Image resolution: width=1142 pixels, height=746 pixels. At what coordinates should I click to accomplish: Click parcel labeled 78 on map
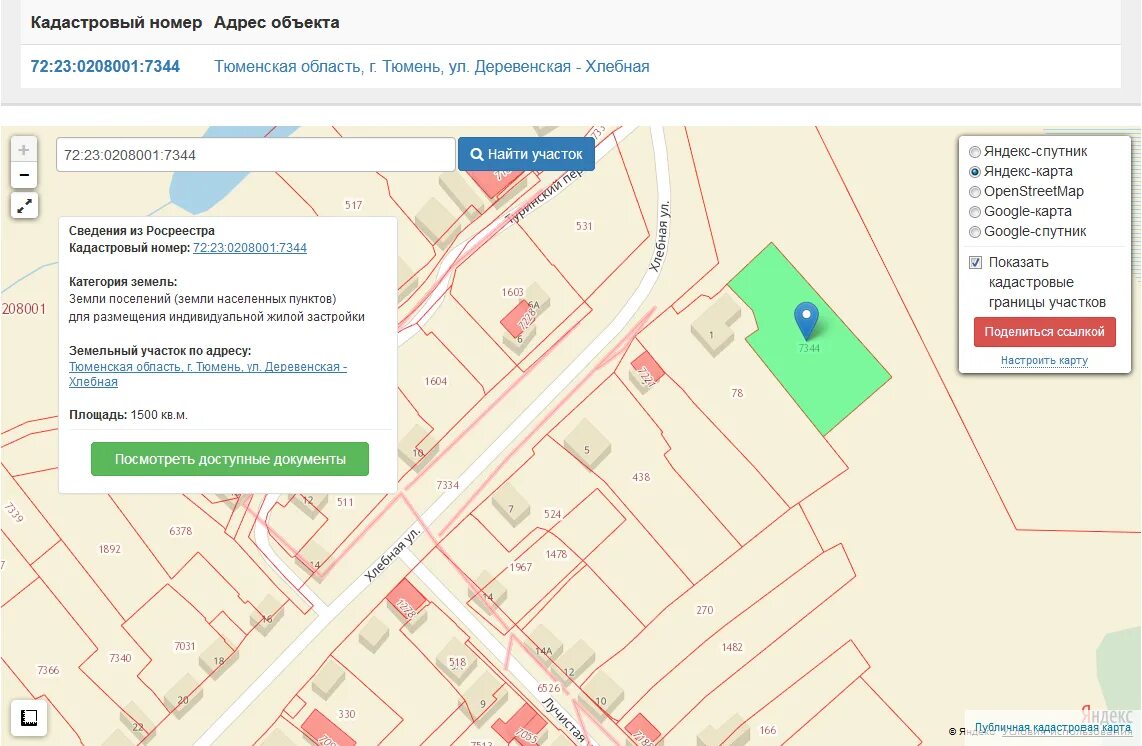737,393
